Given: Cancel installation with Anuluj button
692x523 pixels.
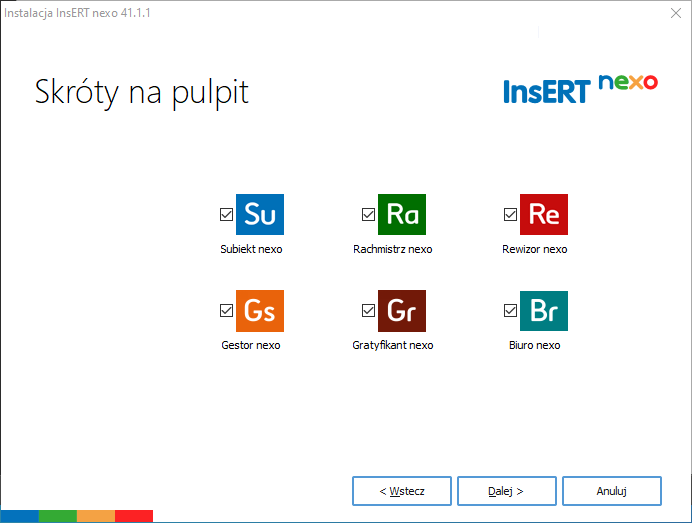Looking at the screenshot, I should click(612, 491).
